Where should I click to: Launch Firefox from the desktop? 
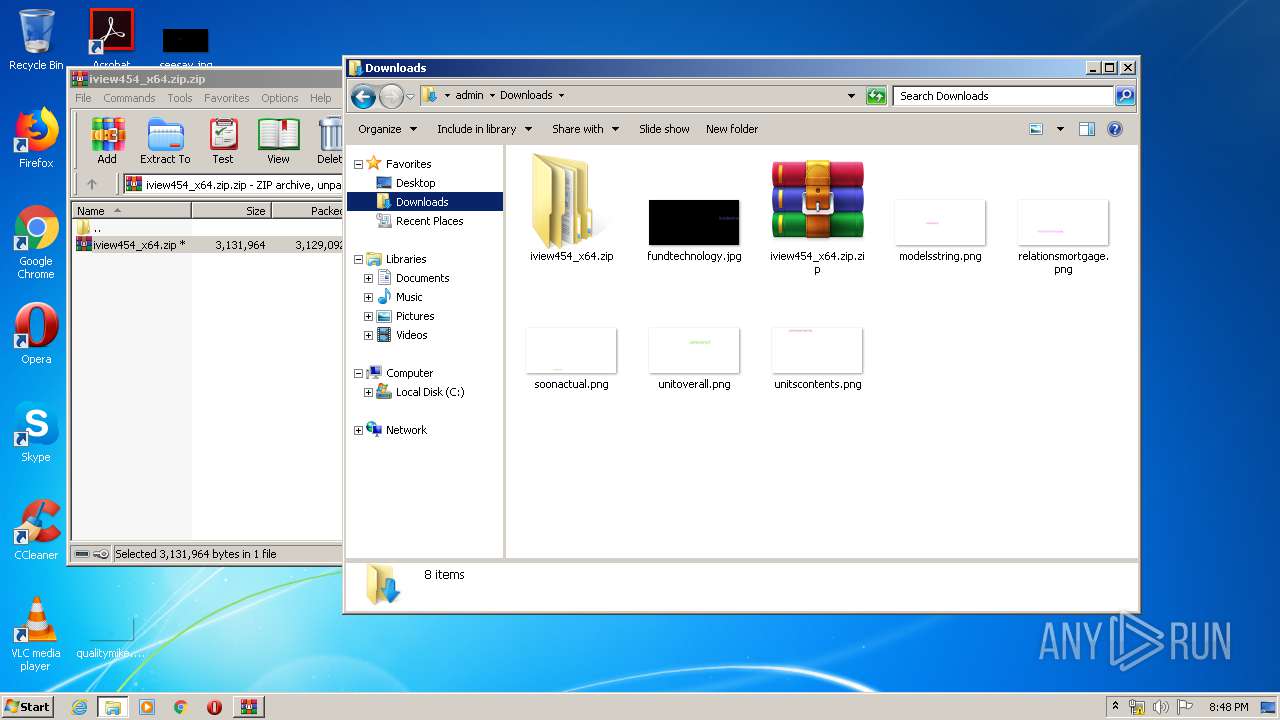coord(36,138)
